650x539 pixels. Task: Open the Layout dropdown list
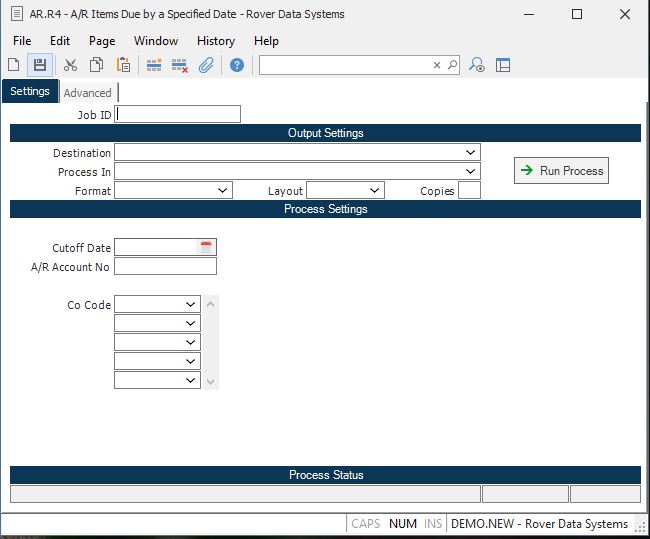pyautogui.click(x=374, y=190)
